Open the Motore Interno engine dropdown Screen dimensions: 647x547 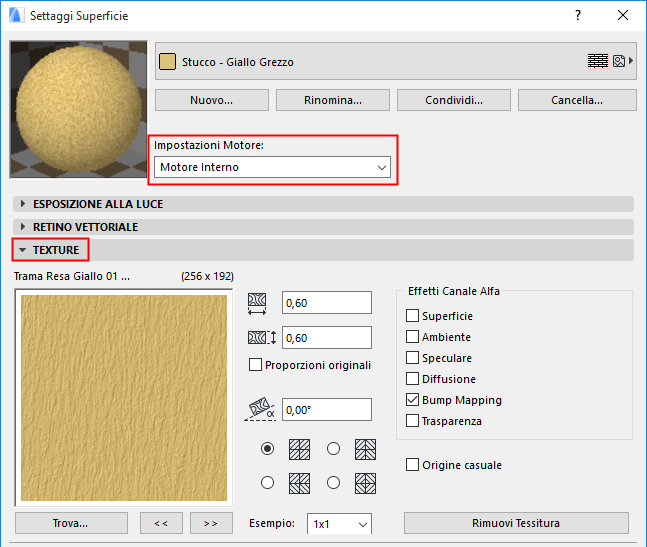272,167
